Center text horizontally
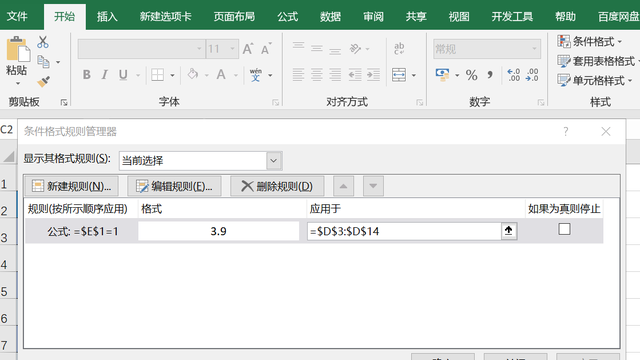The width and height of the screenshot is (640, 360). click(x=317, y=75)
